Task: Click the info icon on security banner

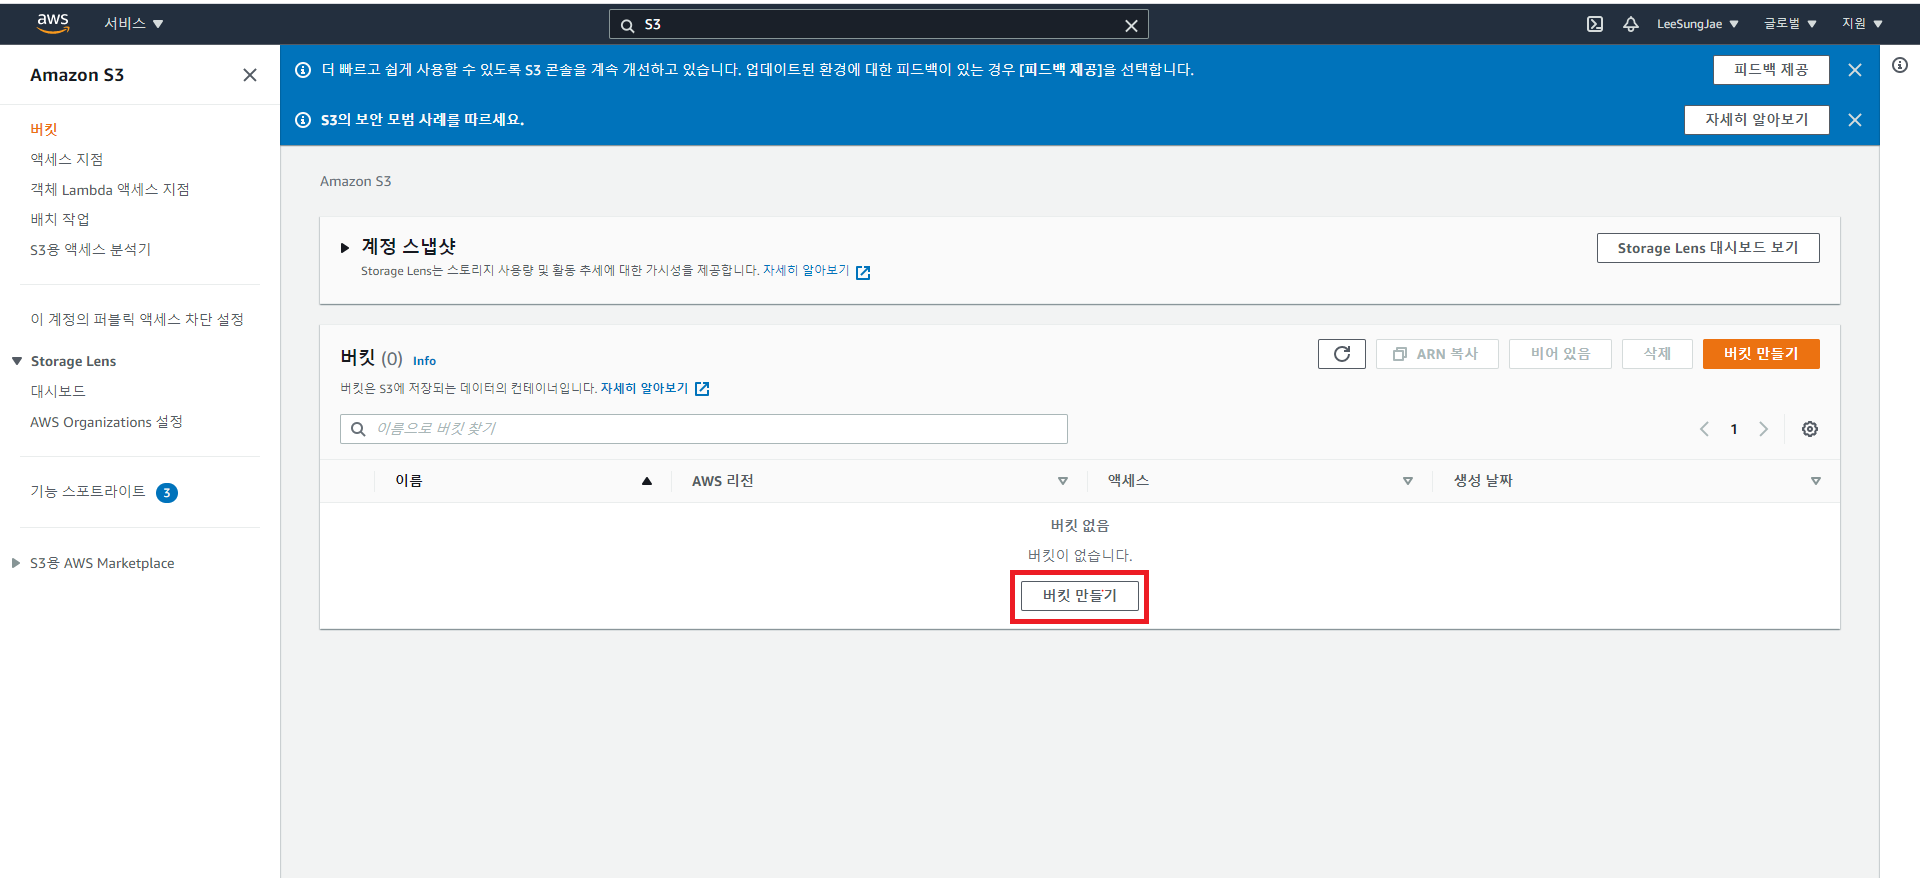Action: [303, 120]
